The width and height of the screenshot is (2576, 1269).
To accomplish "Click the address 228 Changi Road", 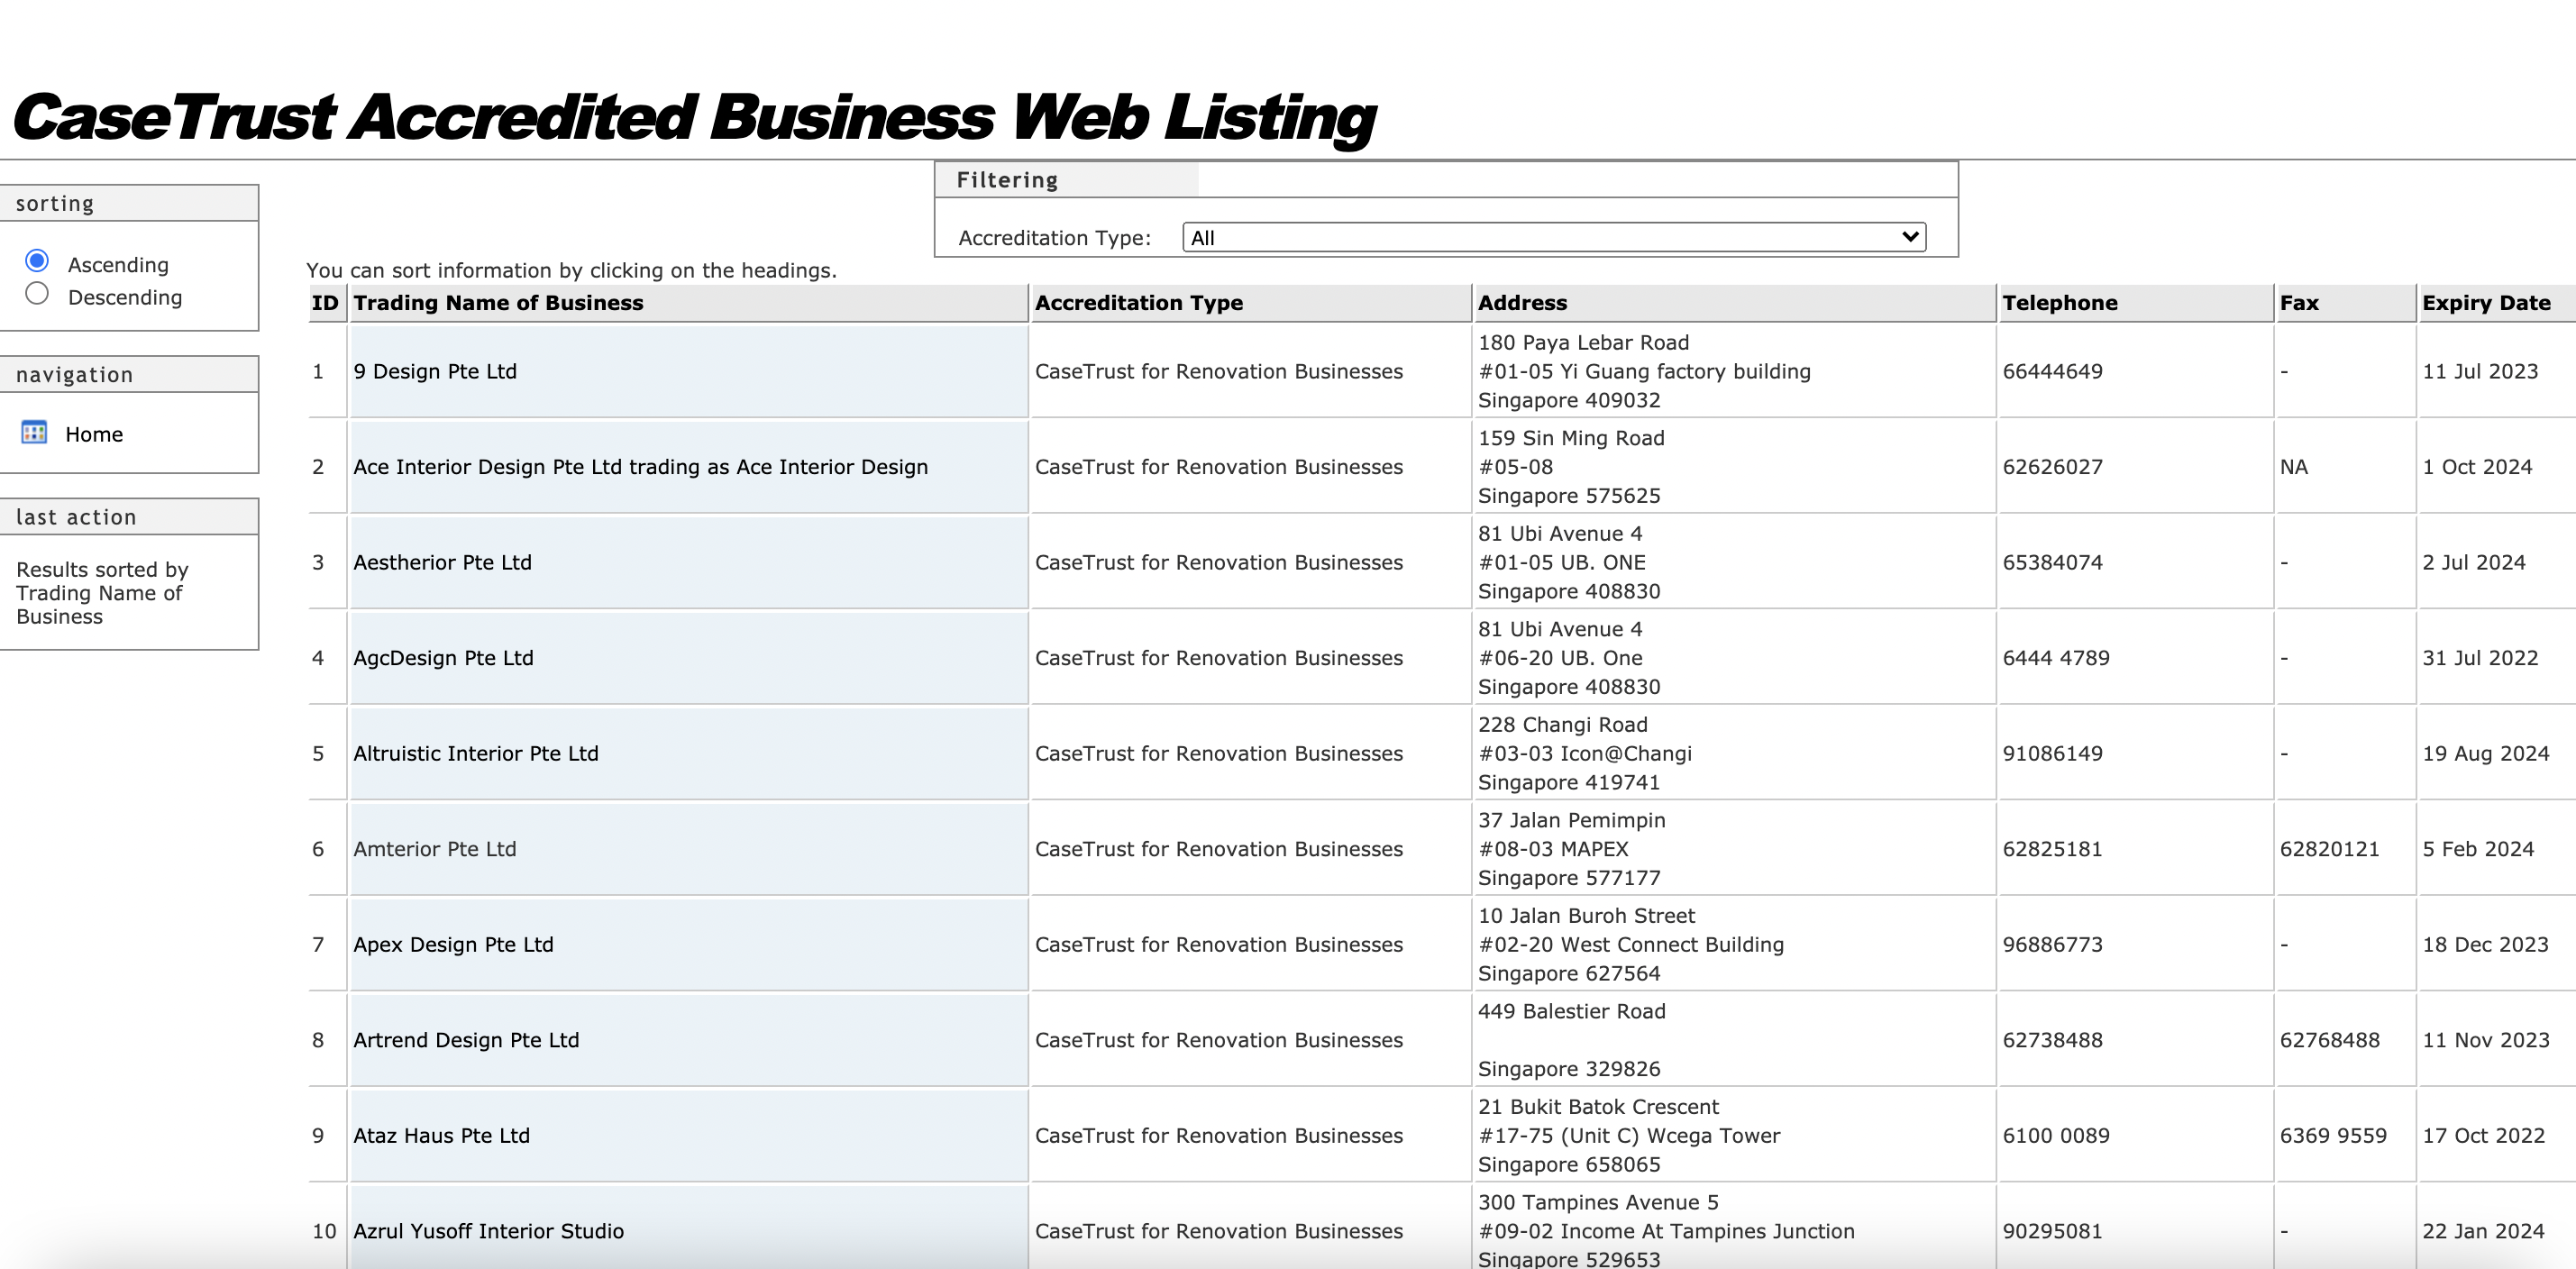I will pyautogui.click(x=1562, y=725).
